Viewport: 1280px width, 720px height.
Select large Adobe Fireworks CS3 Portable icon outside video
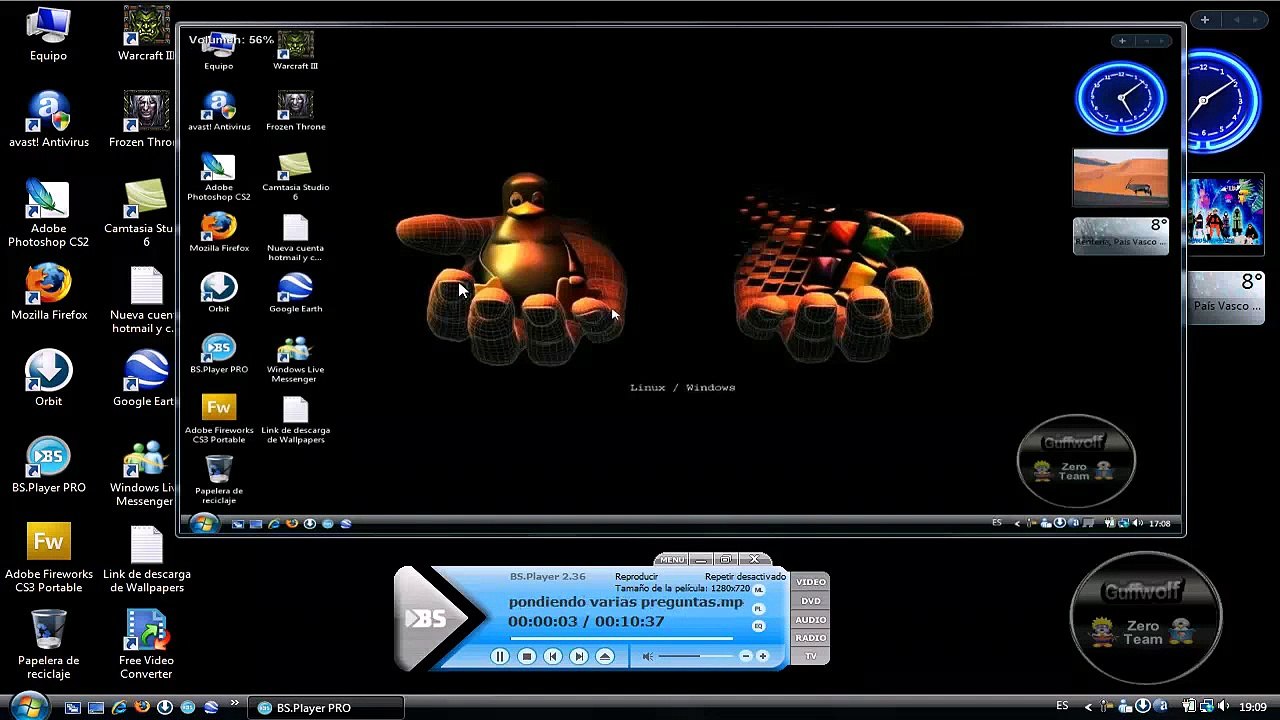tap(48, 558)
